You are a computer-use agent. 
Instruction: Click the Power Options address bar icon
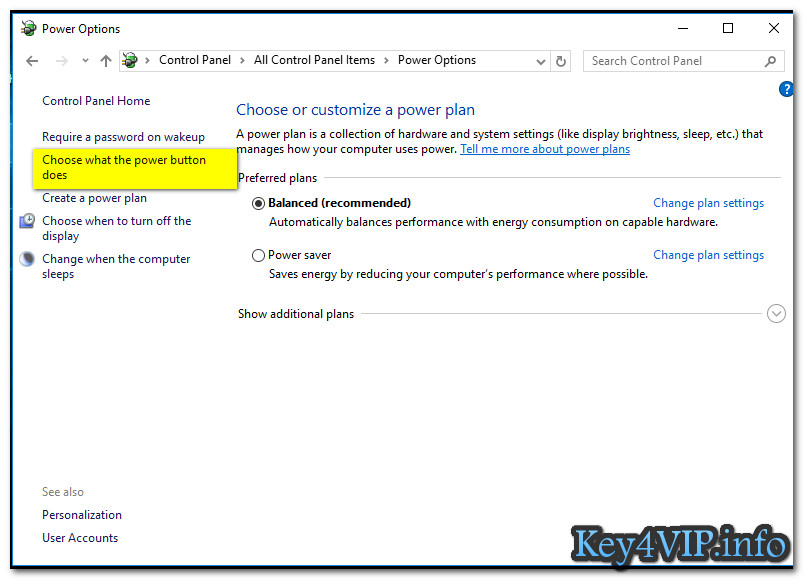pyautogui.click(x=130, y=61)
